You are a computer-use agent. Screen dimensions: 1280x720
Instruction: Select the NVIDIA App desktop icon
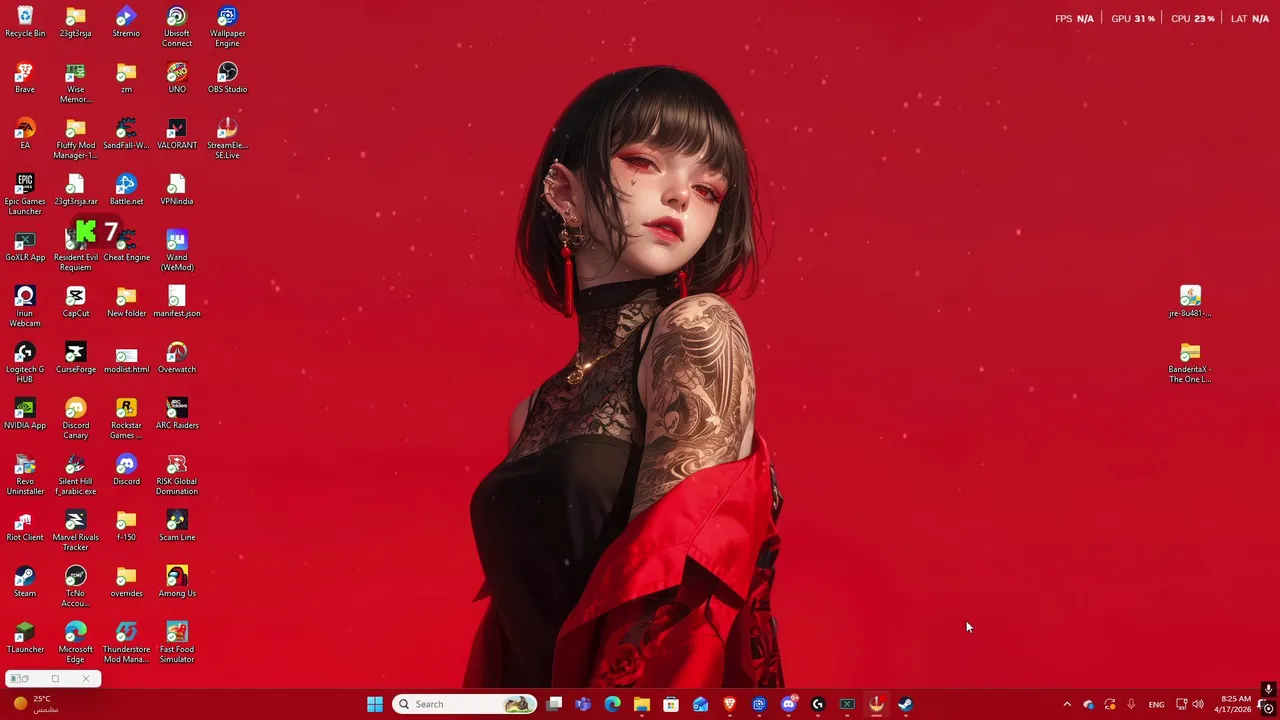25,414
